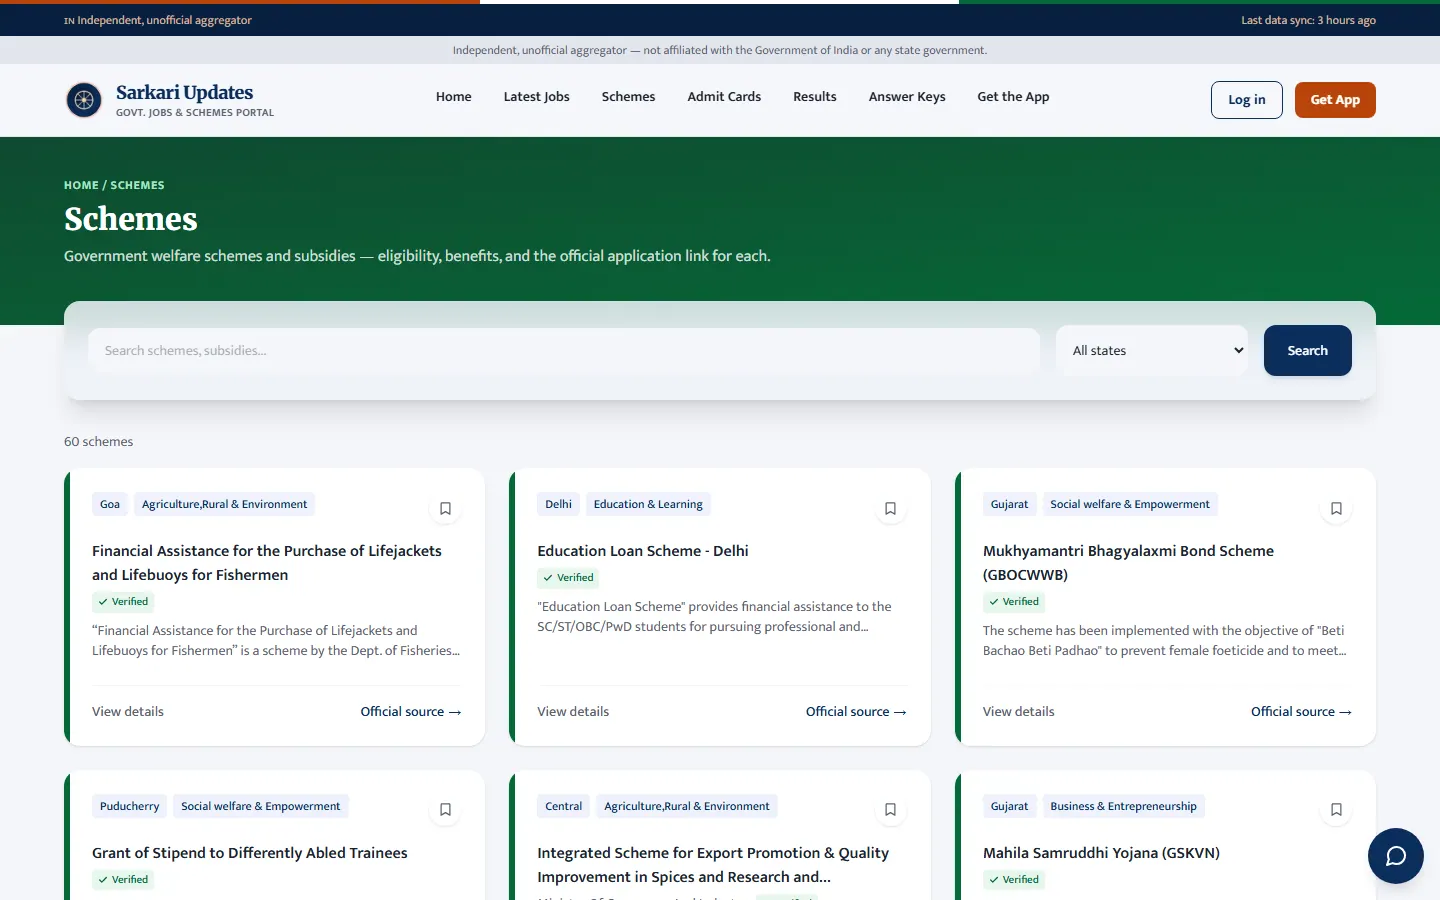This screenshot has width=1440, height=900.
Task: Click the Delhi state tag
Action: click(559, 504)
